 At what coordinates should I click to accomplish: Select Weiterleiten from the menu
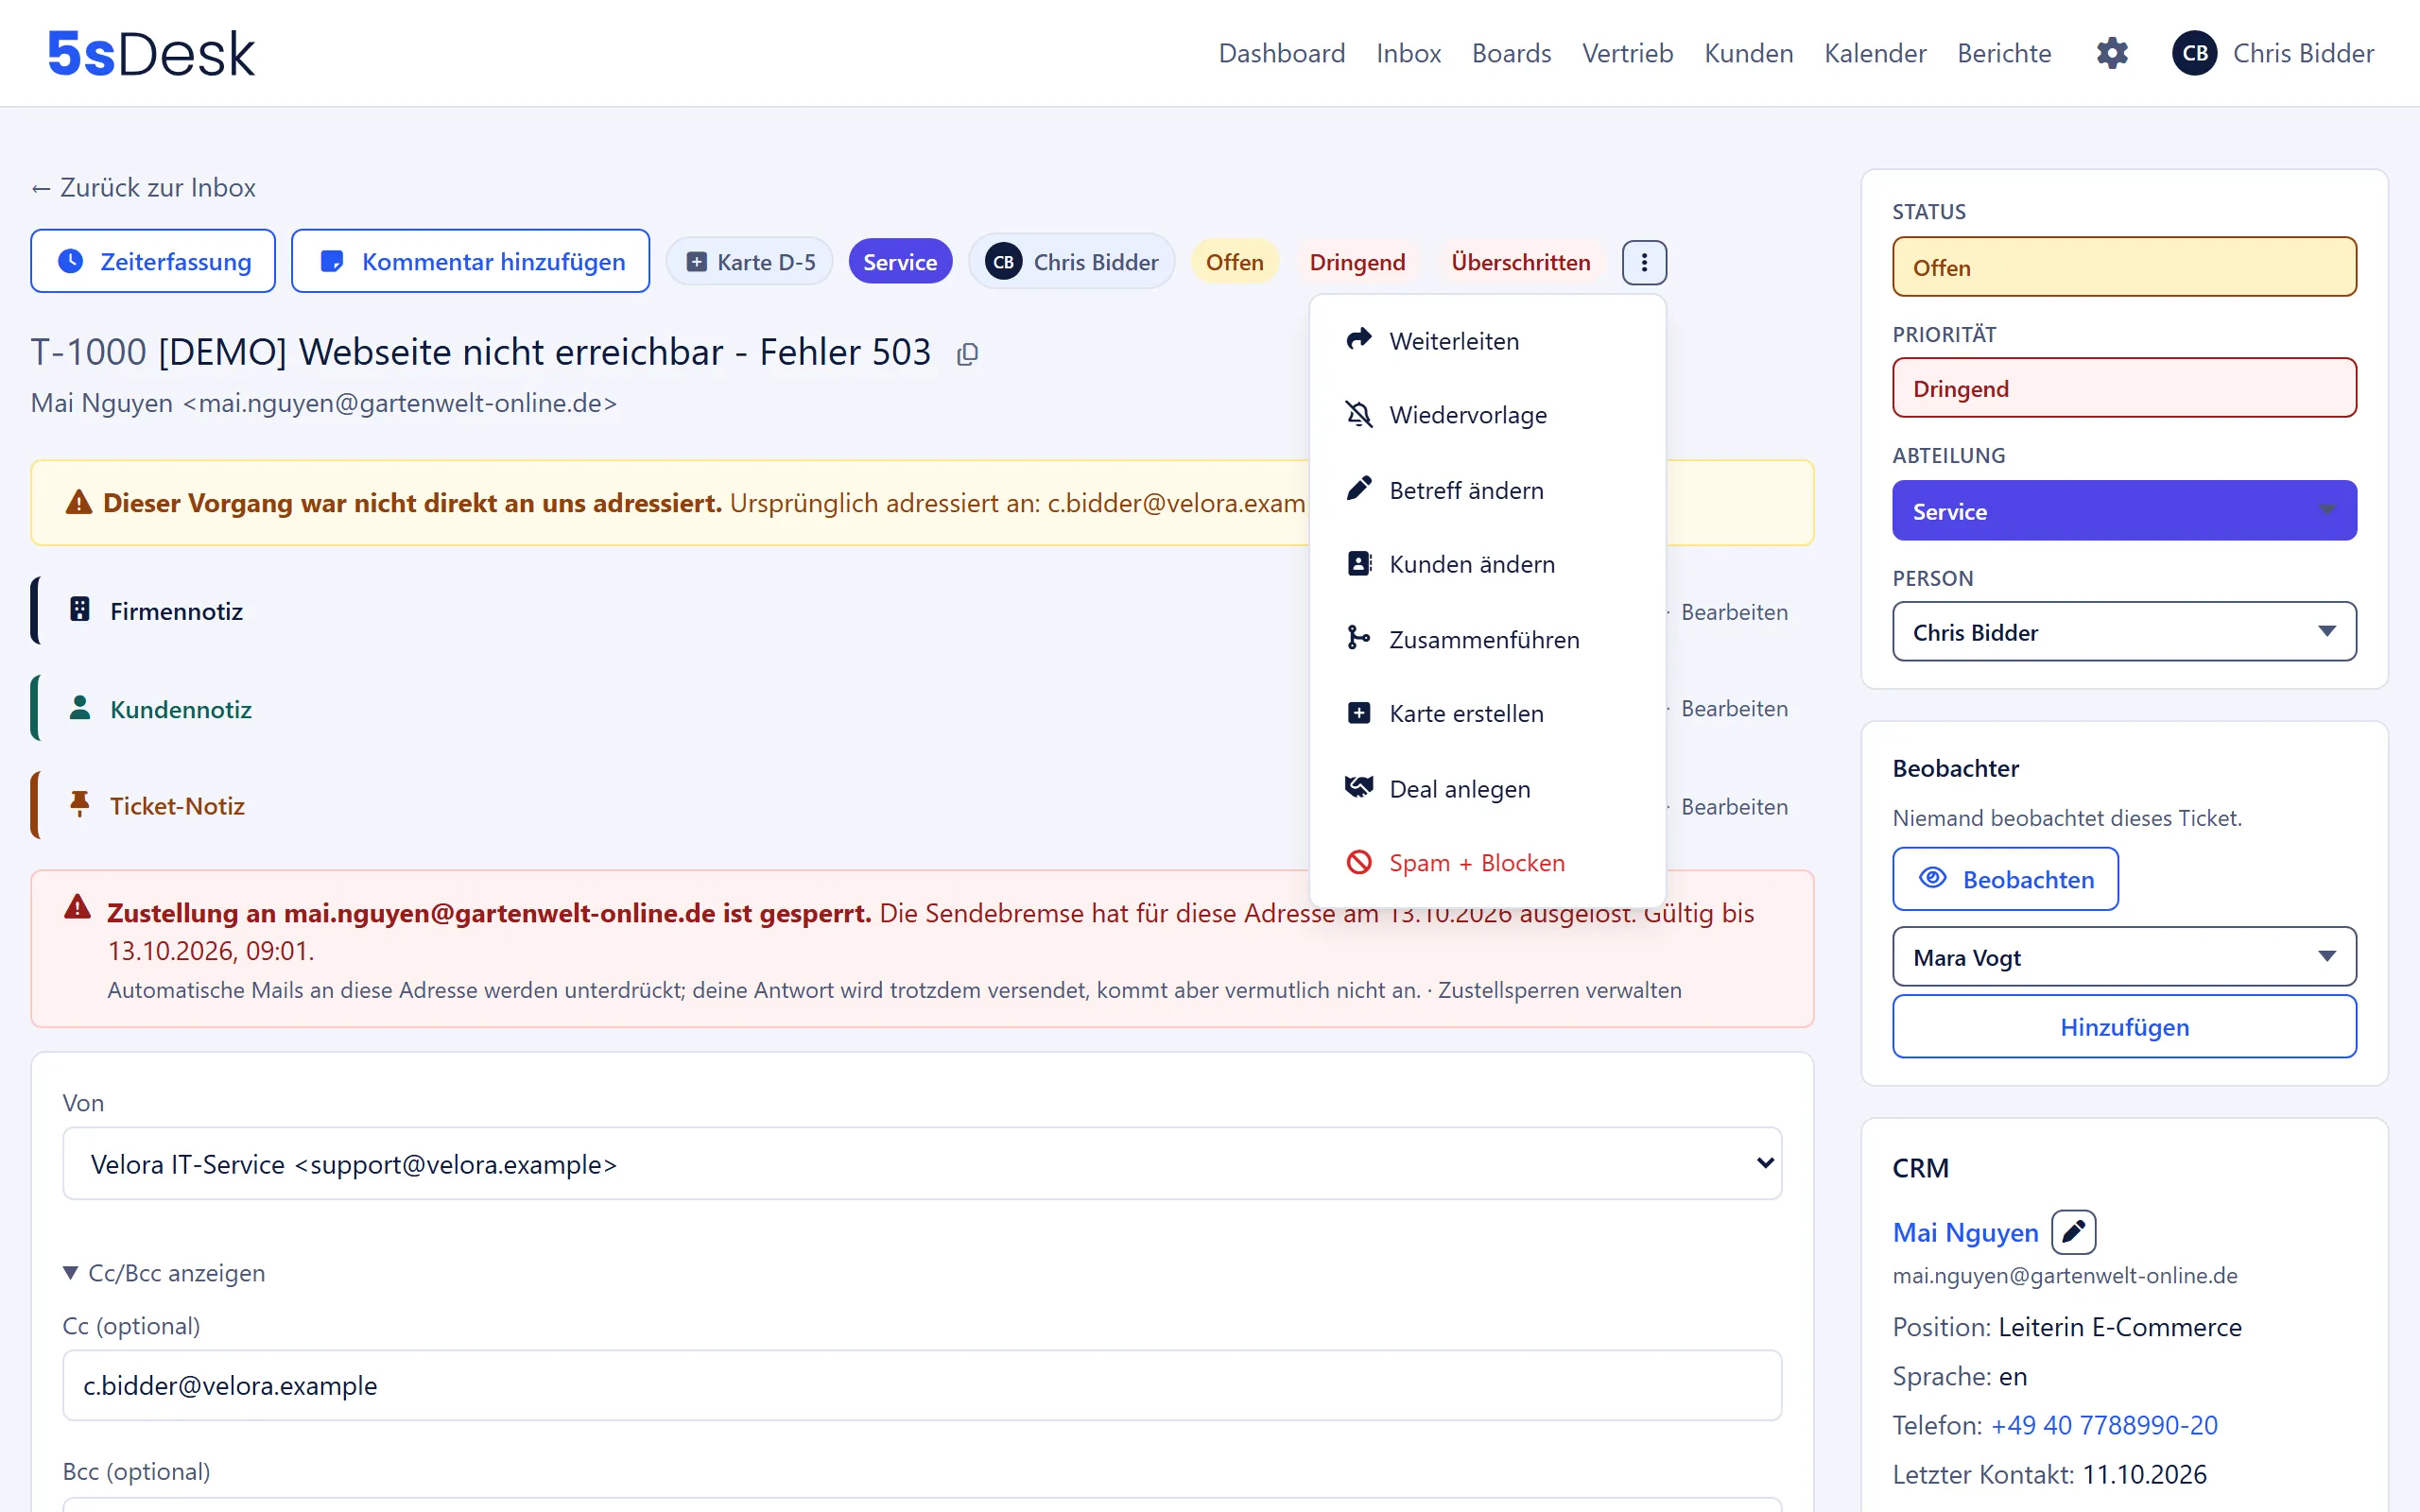[x=1487, y=341]
